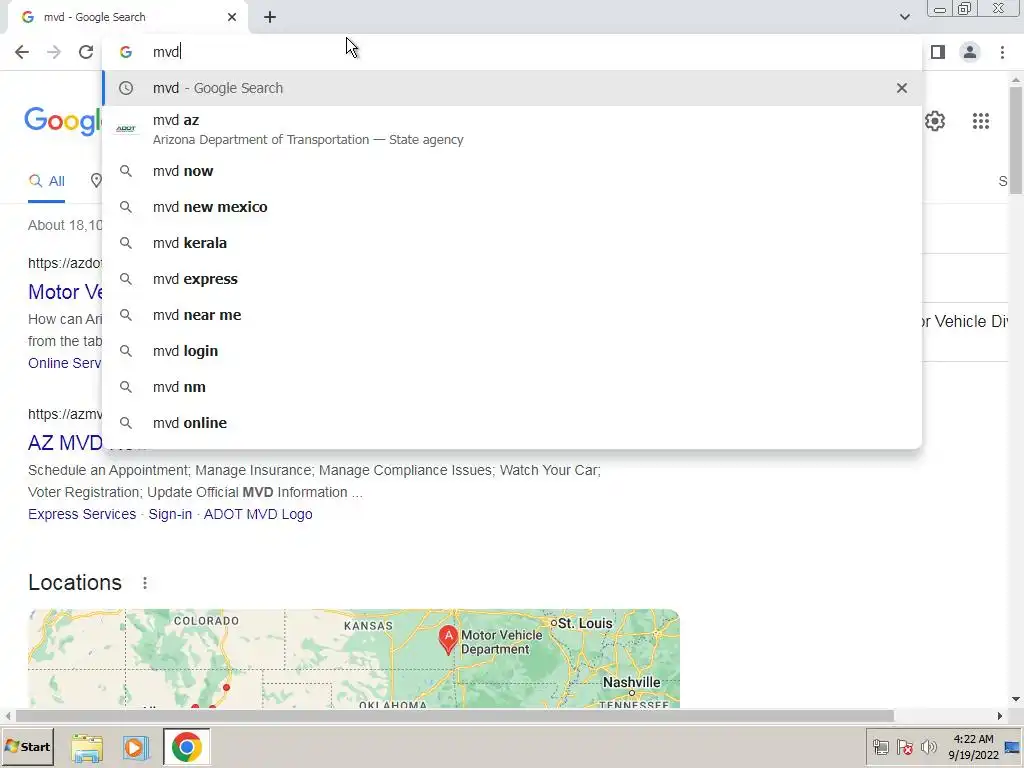Open the network tray icon

point(880,747)
